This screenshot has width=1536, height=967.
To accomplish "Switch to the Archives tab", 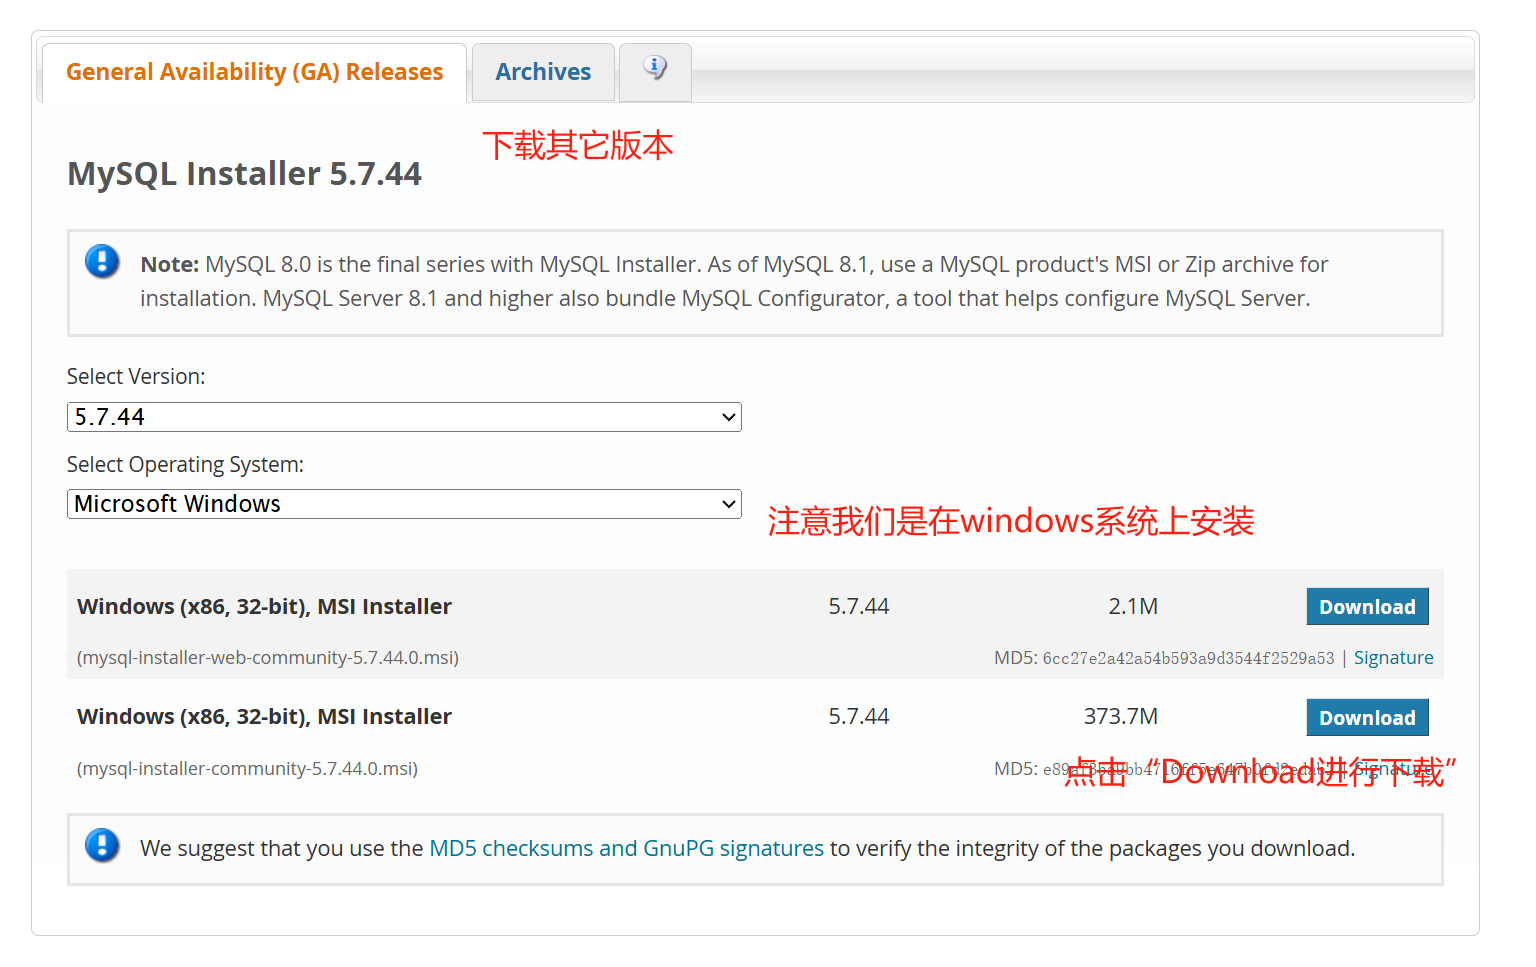I will click(543, 72).
